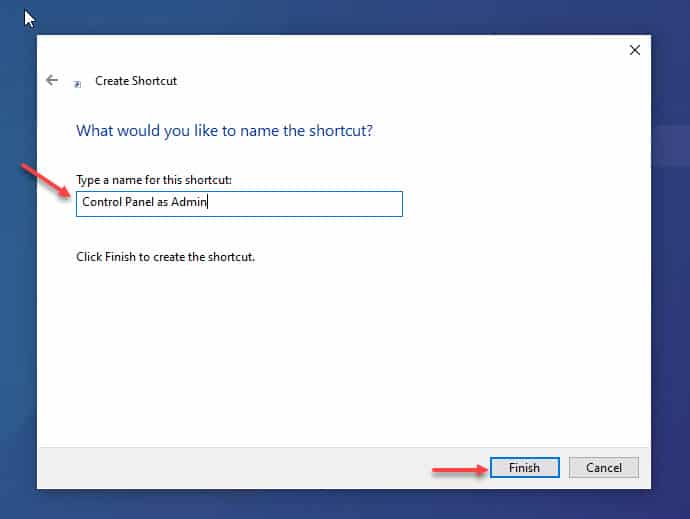Click the small shortcut icon beside Create Shortcut

[x=77, y=84]
